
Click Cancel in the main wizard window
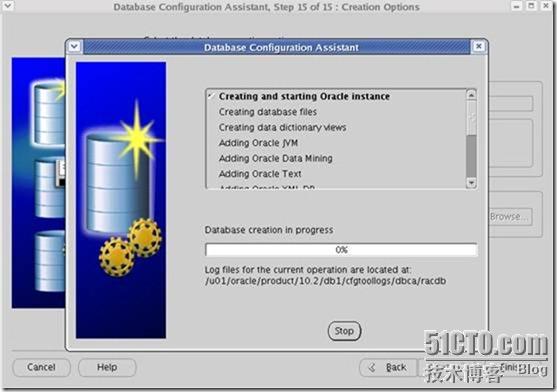41,367
